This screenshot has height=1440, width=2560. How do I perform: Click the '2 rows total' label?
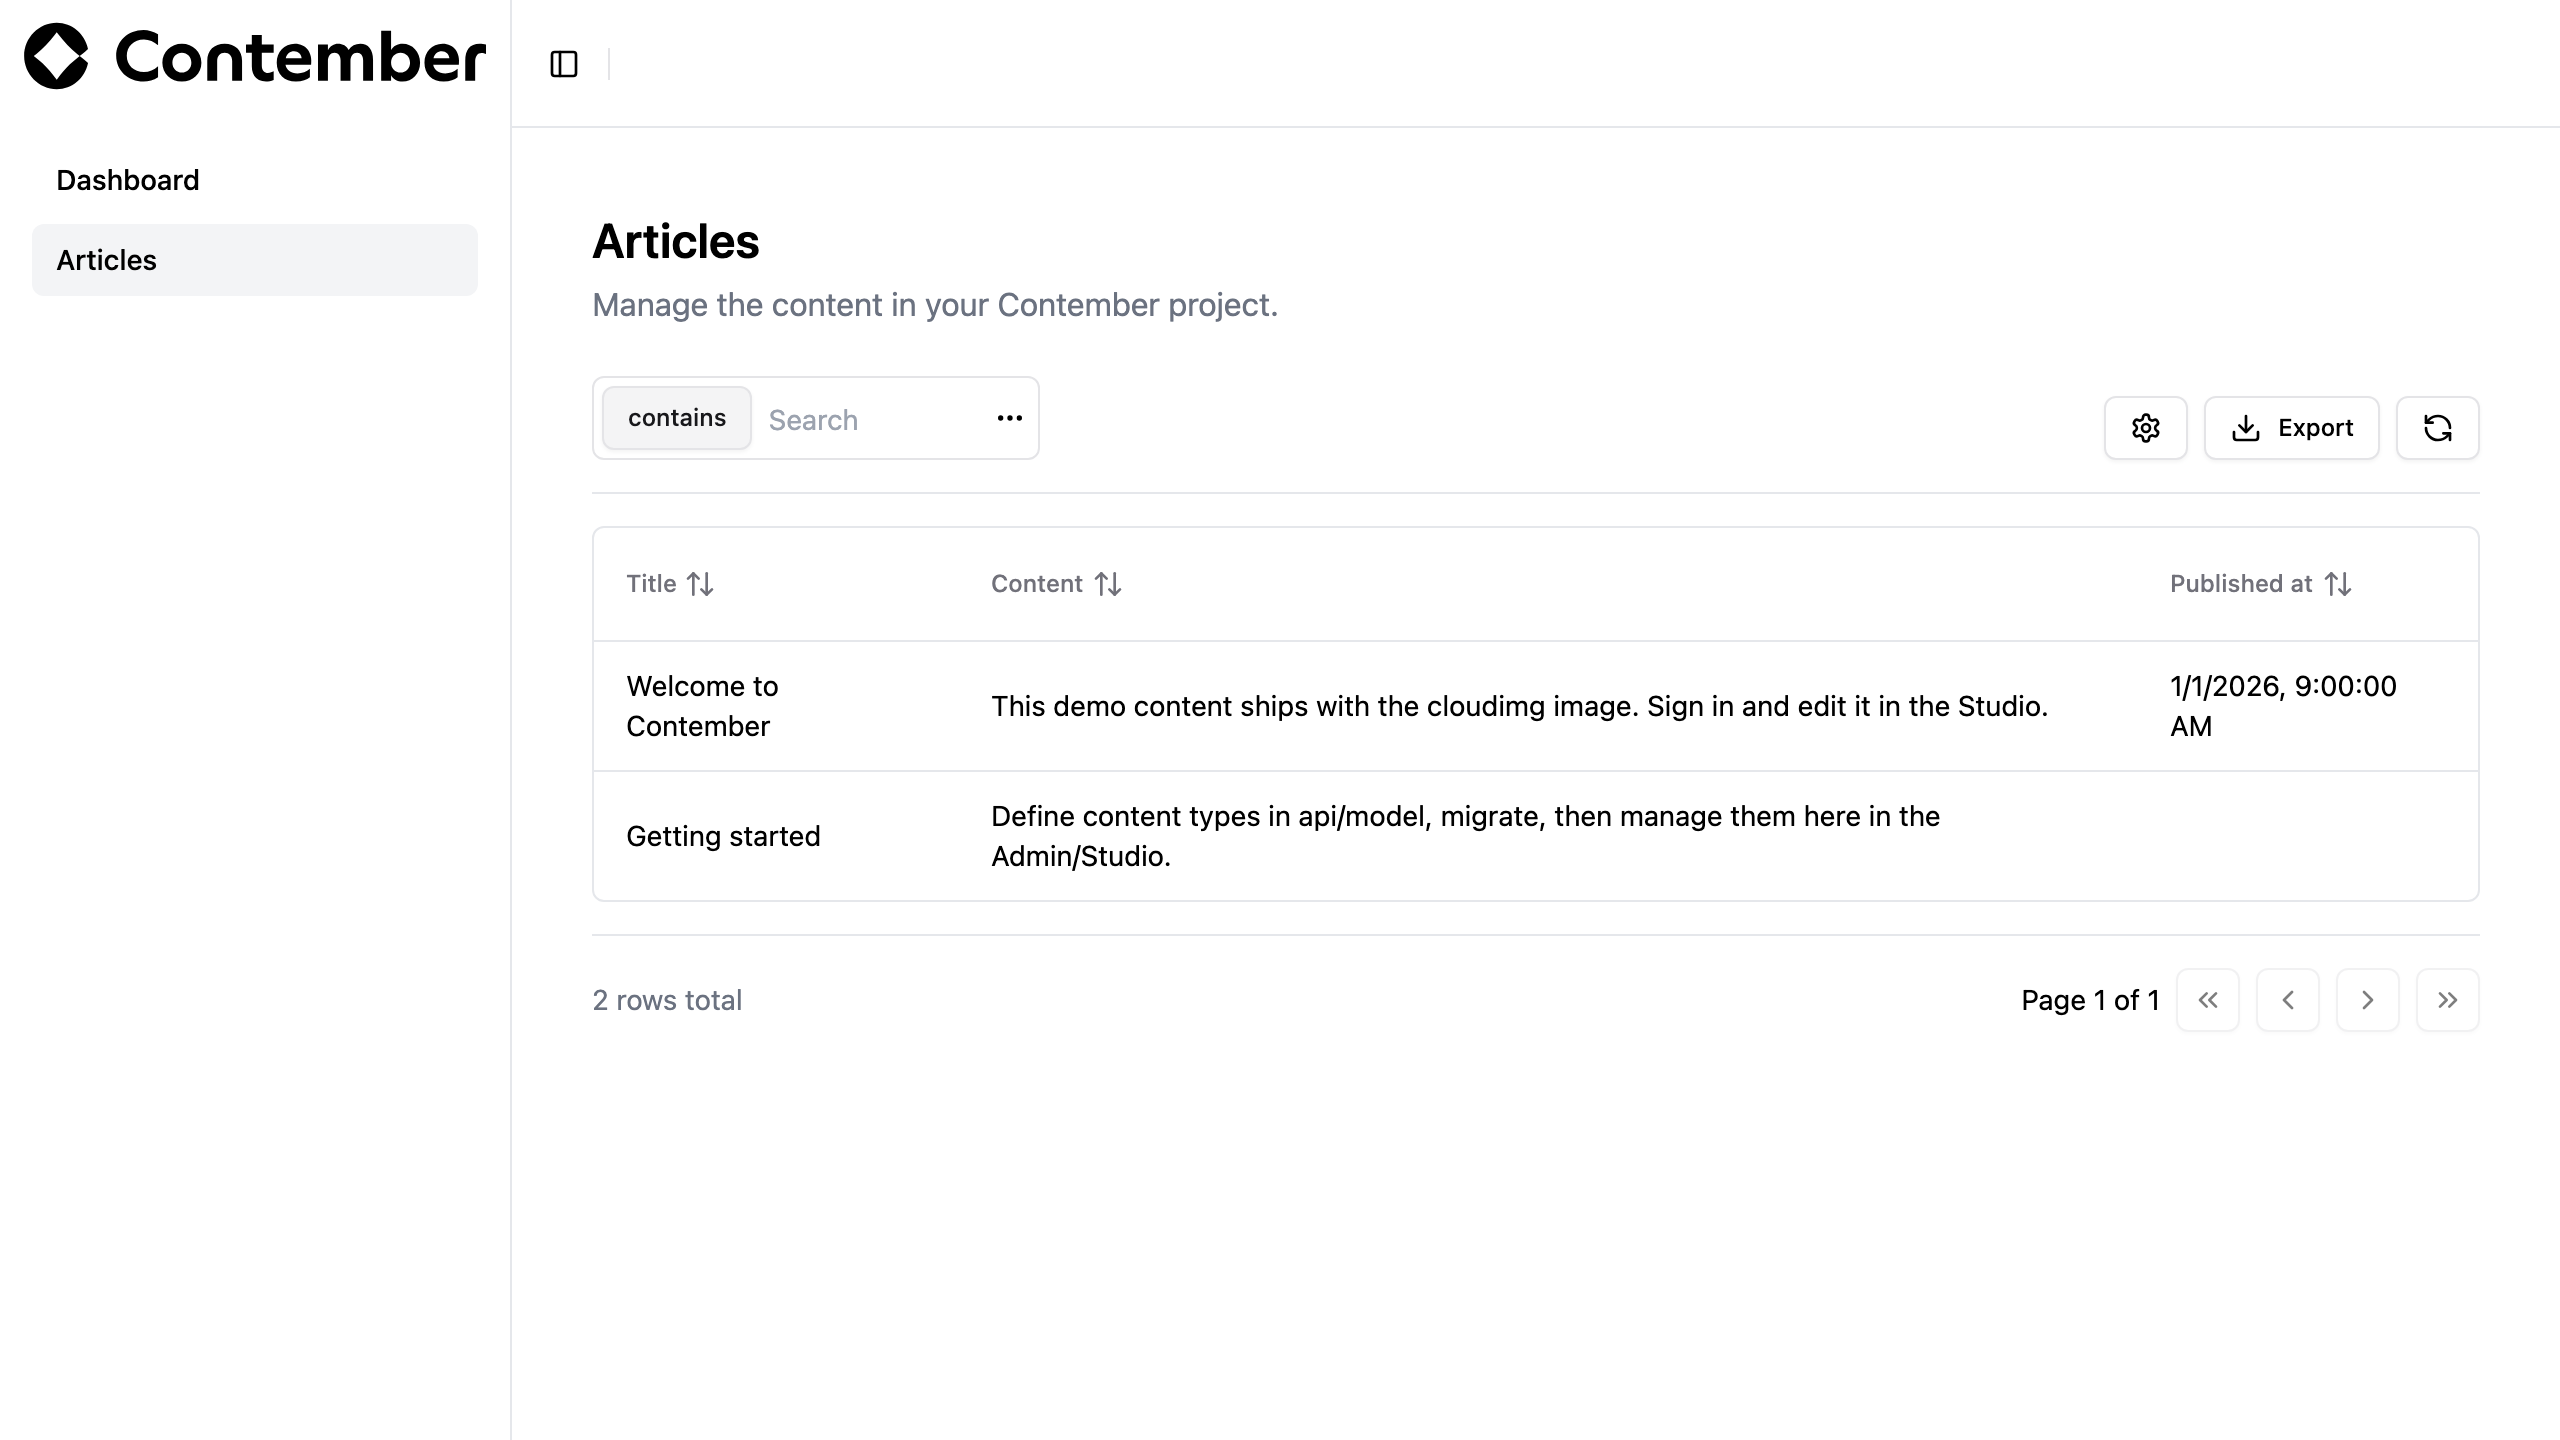coord(667,1000)
